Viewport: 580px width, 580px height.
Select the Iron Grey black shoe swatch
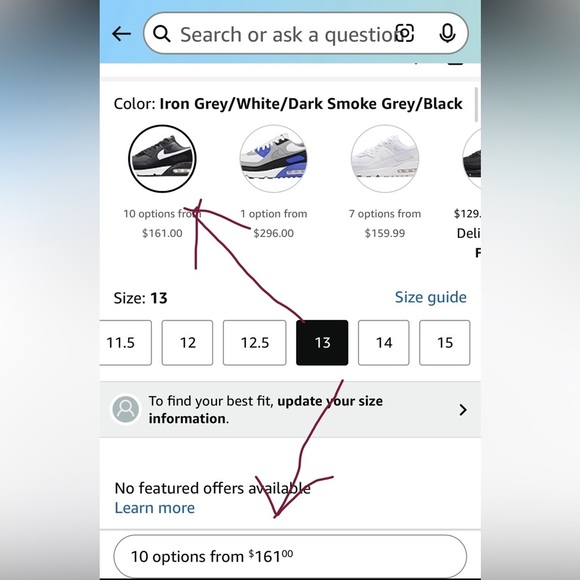coord(162,159)
